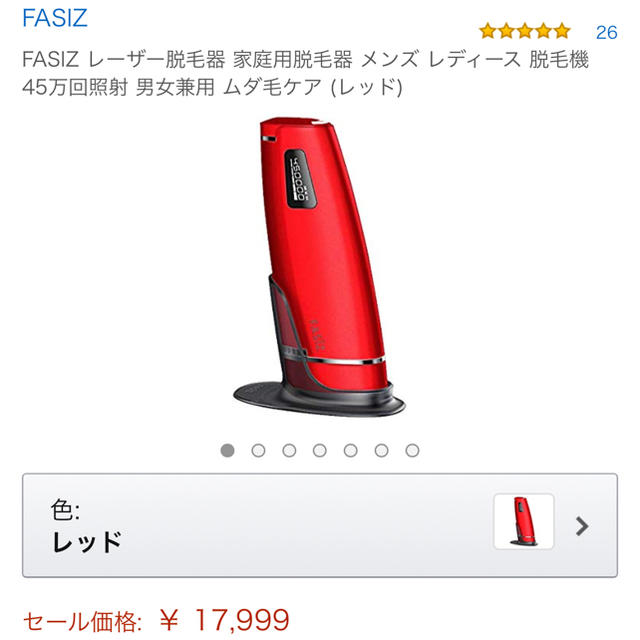
Task: Show the sixth product image via dot
Action: pyautogui.click(x=381, y=451)
